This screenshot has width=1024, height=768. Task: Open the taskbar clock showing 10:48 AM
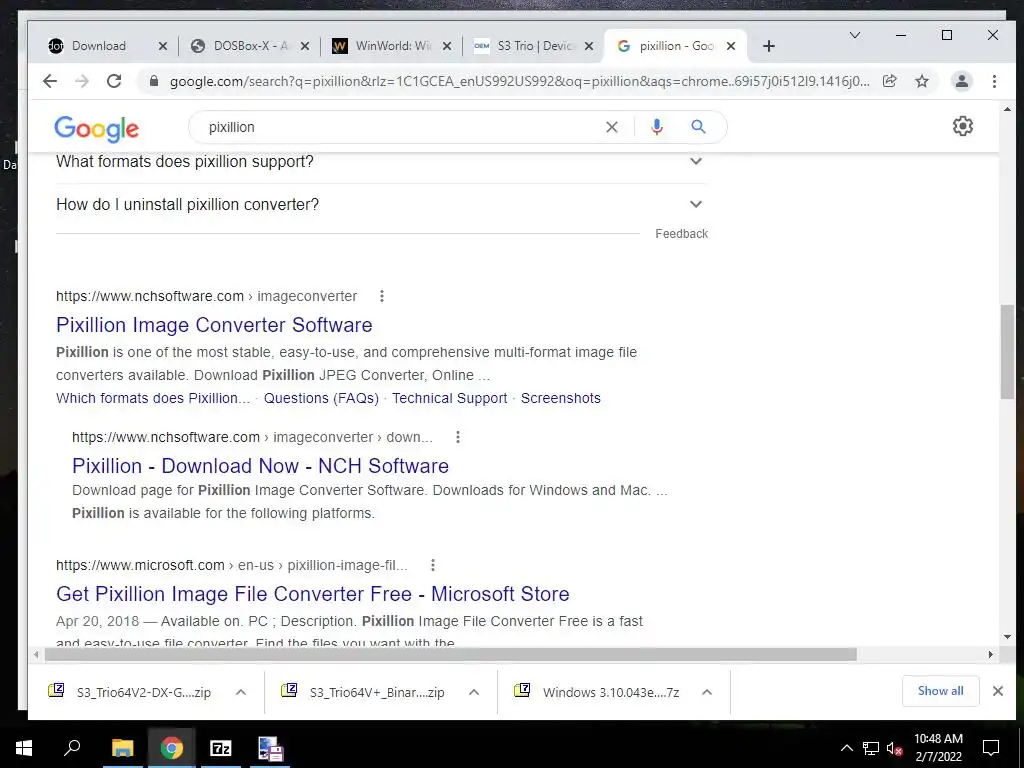click(938, 748)
